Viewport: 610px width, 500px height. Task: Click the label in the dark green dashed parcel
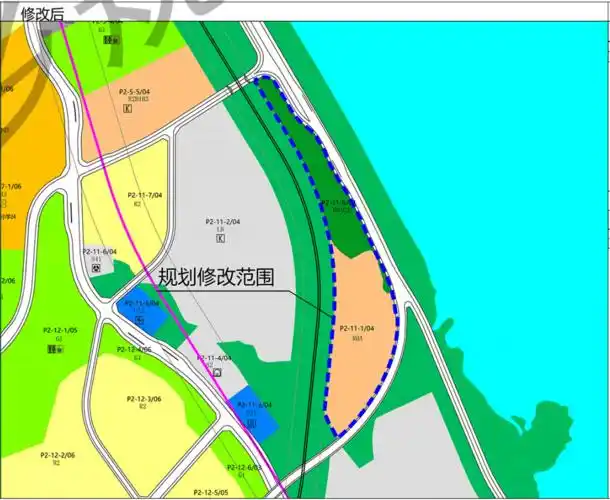338,203
